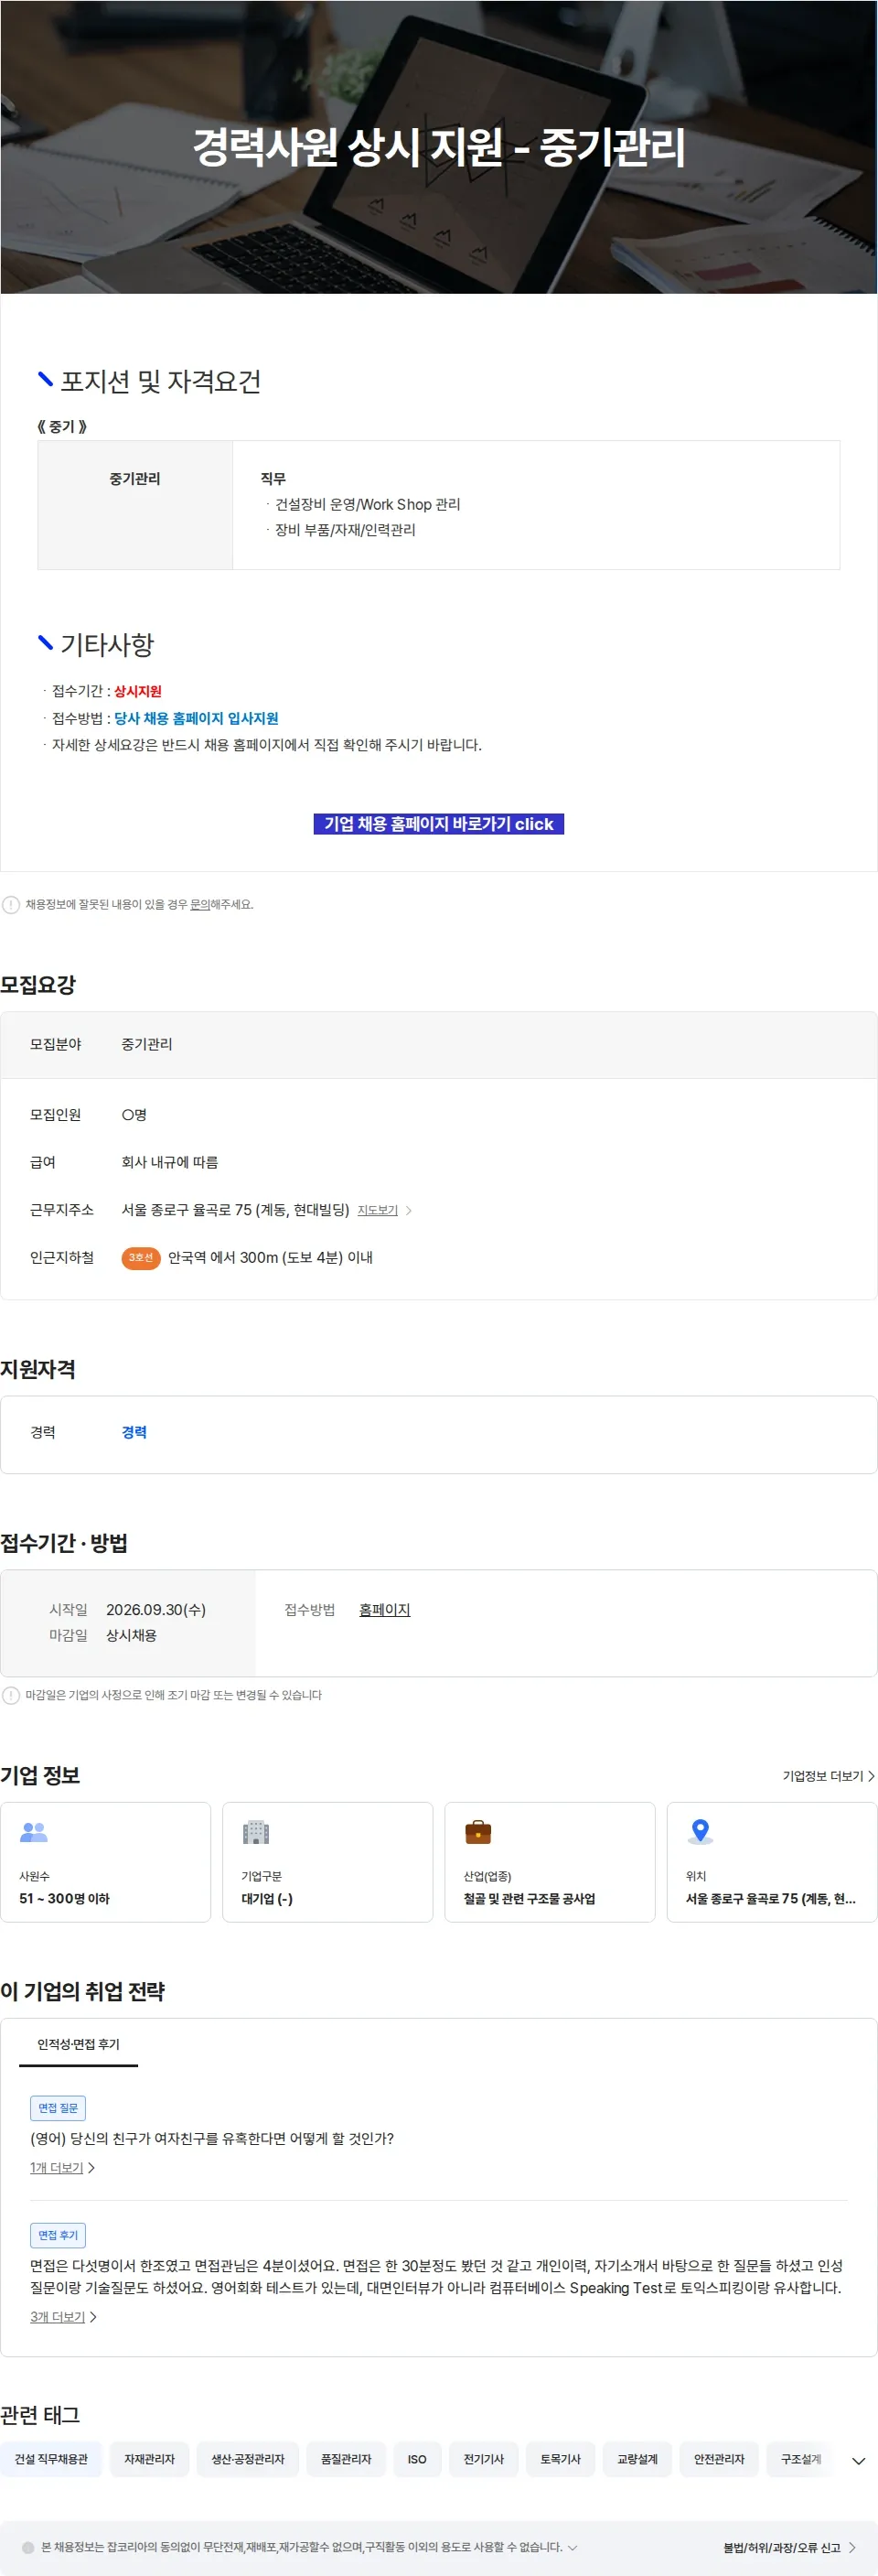Open 불법/허위/과장/오류 신고 link
This screenshot has width=878, height=2576.
pos(789,2547)
